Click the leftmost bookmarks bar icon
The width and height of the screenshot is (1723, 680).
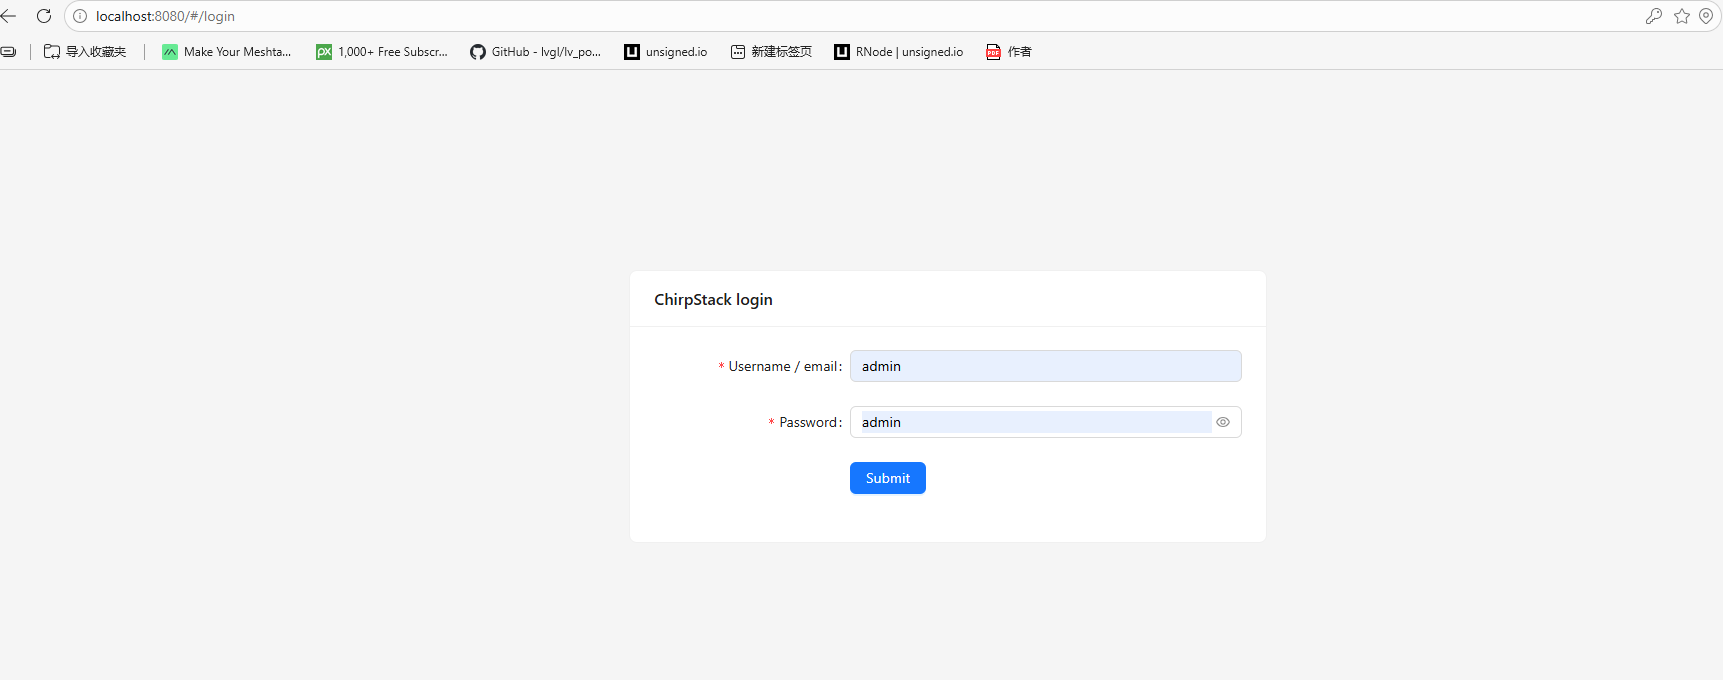pyautogui.click(x=9, y=52)
